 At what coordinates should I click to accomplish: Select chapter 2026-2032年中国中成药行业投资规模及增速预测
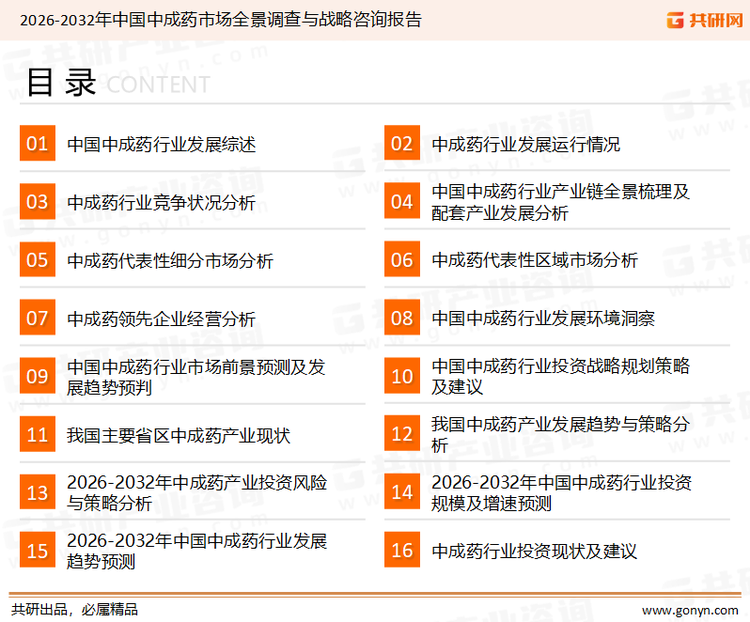tap(562, 493)
